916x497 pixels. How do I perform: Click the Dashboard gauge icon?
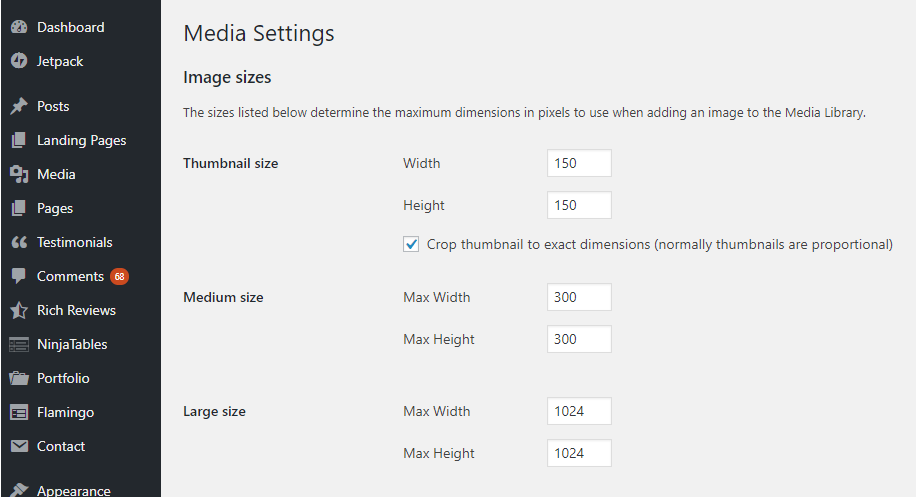(18, 27)
